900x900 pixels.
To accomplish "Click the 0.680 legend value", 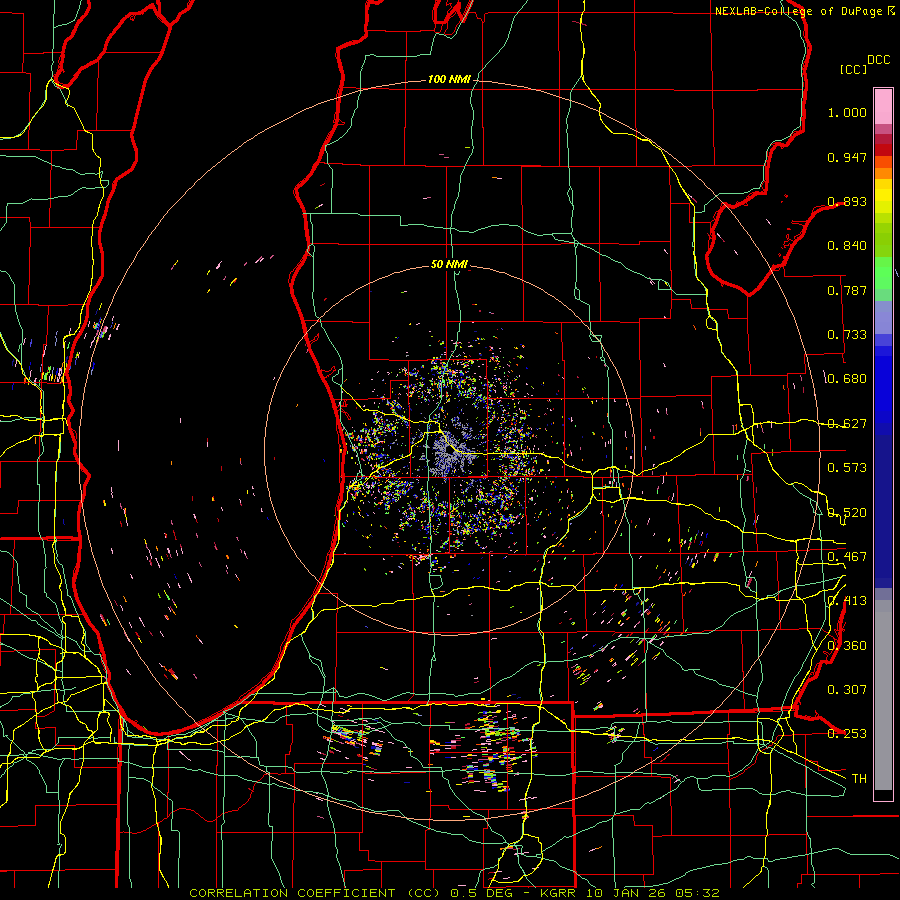I will 847,379.
